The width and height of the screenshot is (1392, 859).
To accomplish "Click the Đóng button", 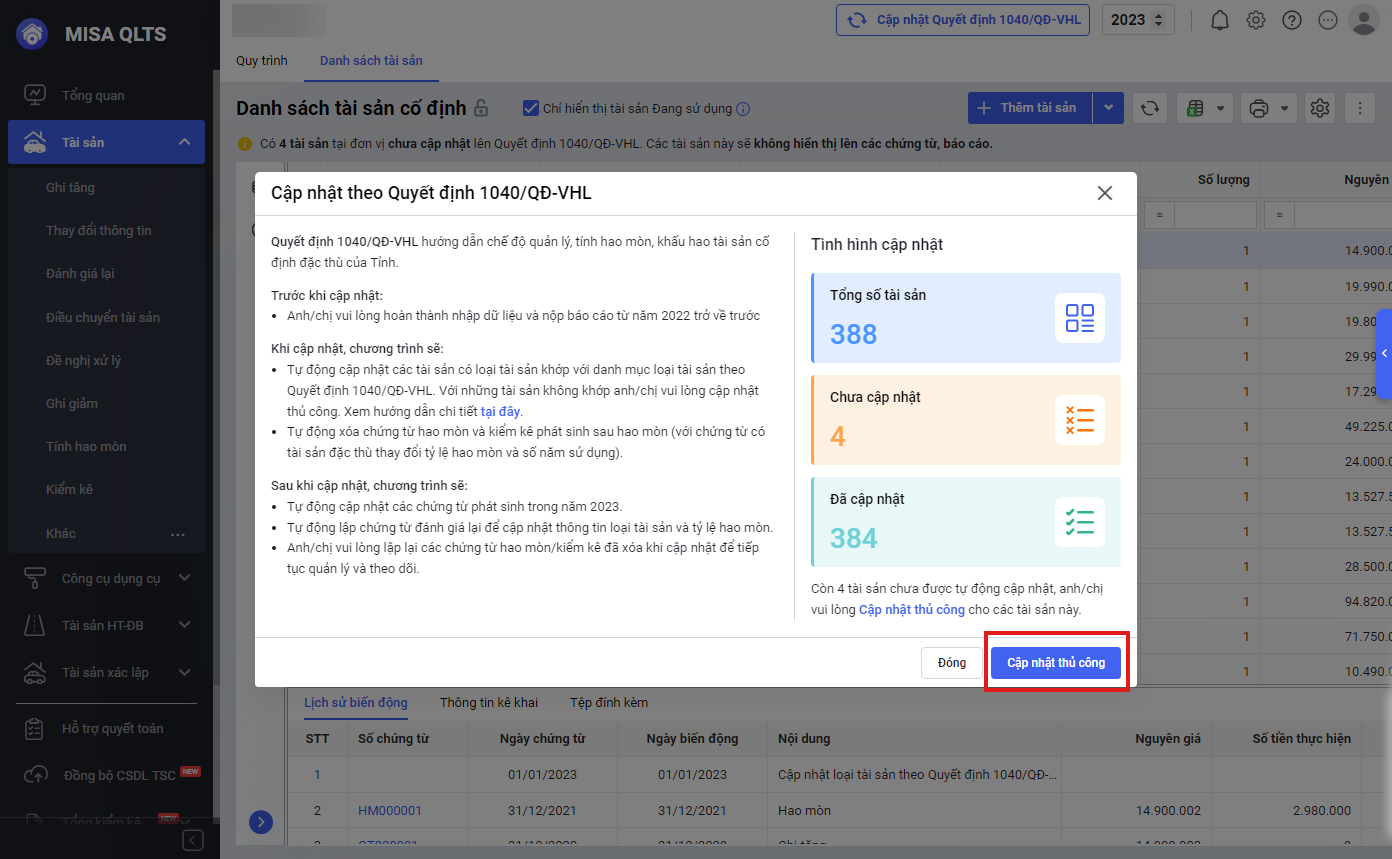I will [952, 663].
